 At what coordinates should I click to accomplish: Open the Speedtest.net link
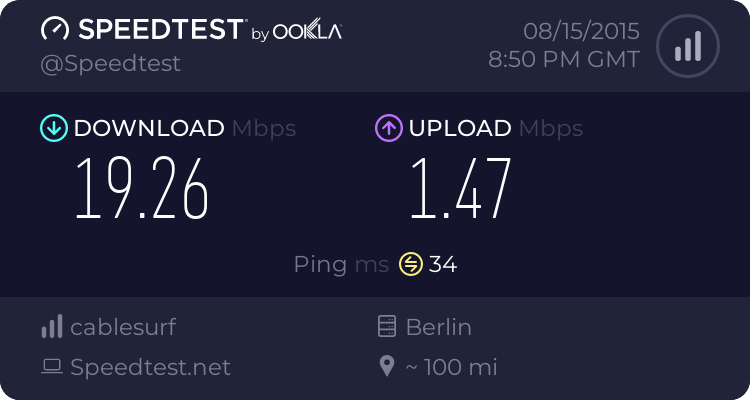pos(150,367)
